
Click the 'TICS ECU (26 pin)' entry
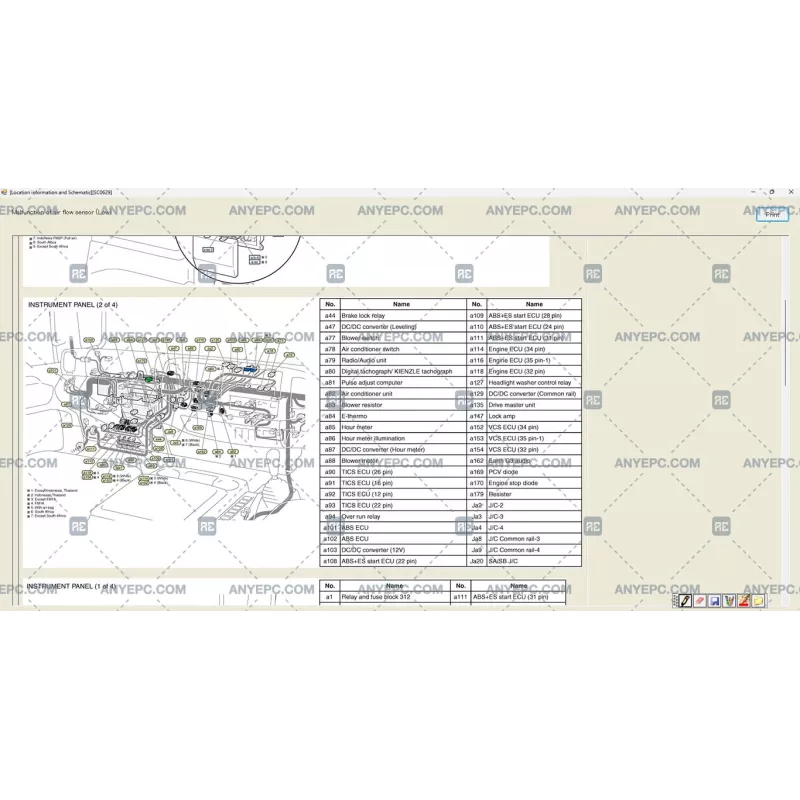click(x=402, y=472)
